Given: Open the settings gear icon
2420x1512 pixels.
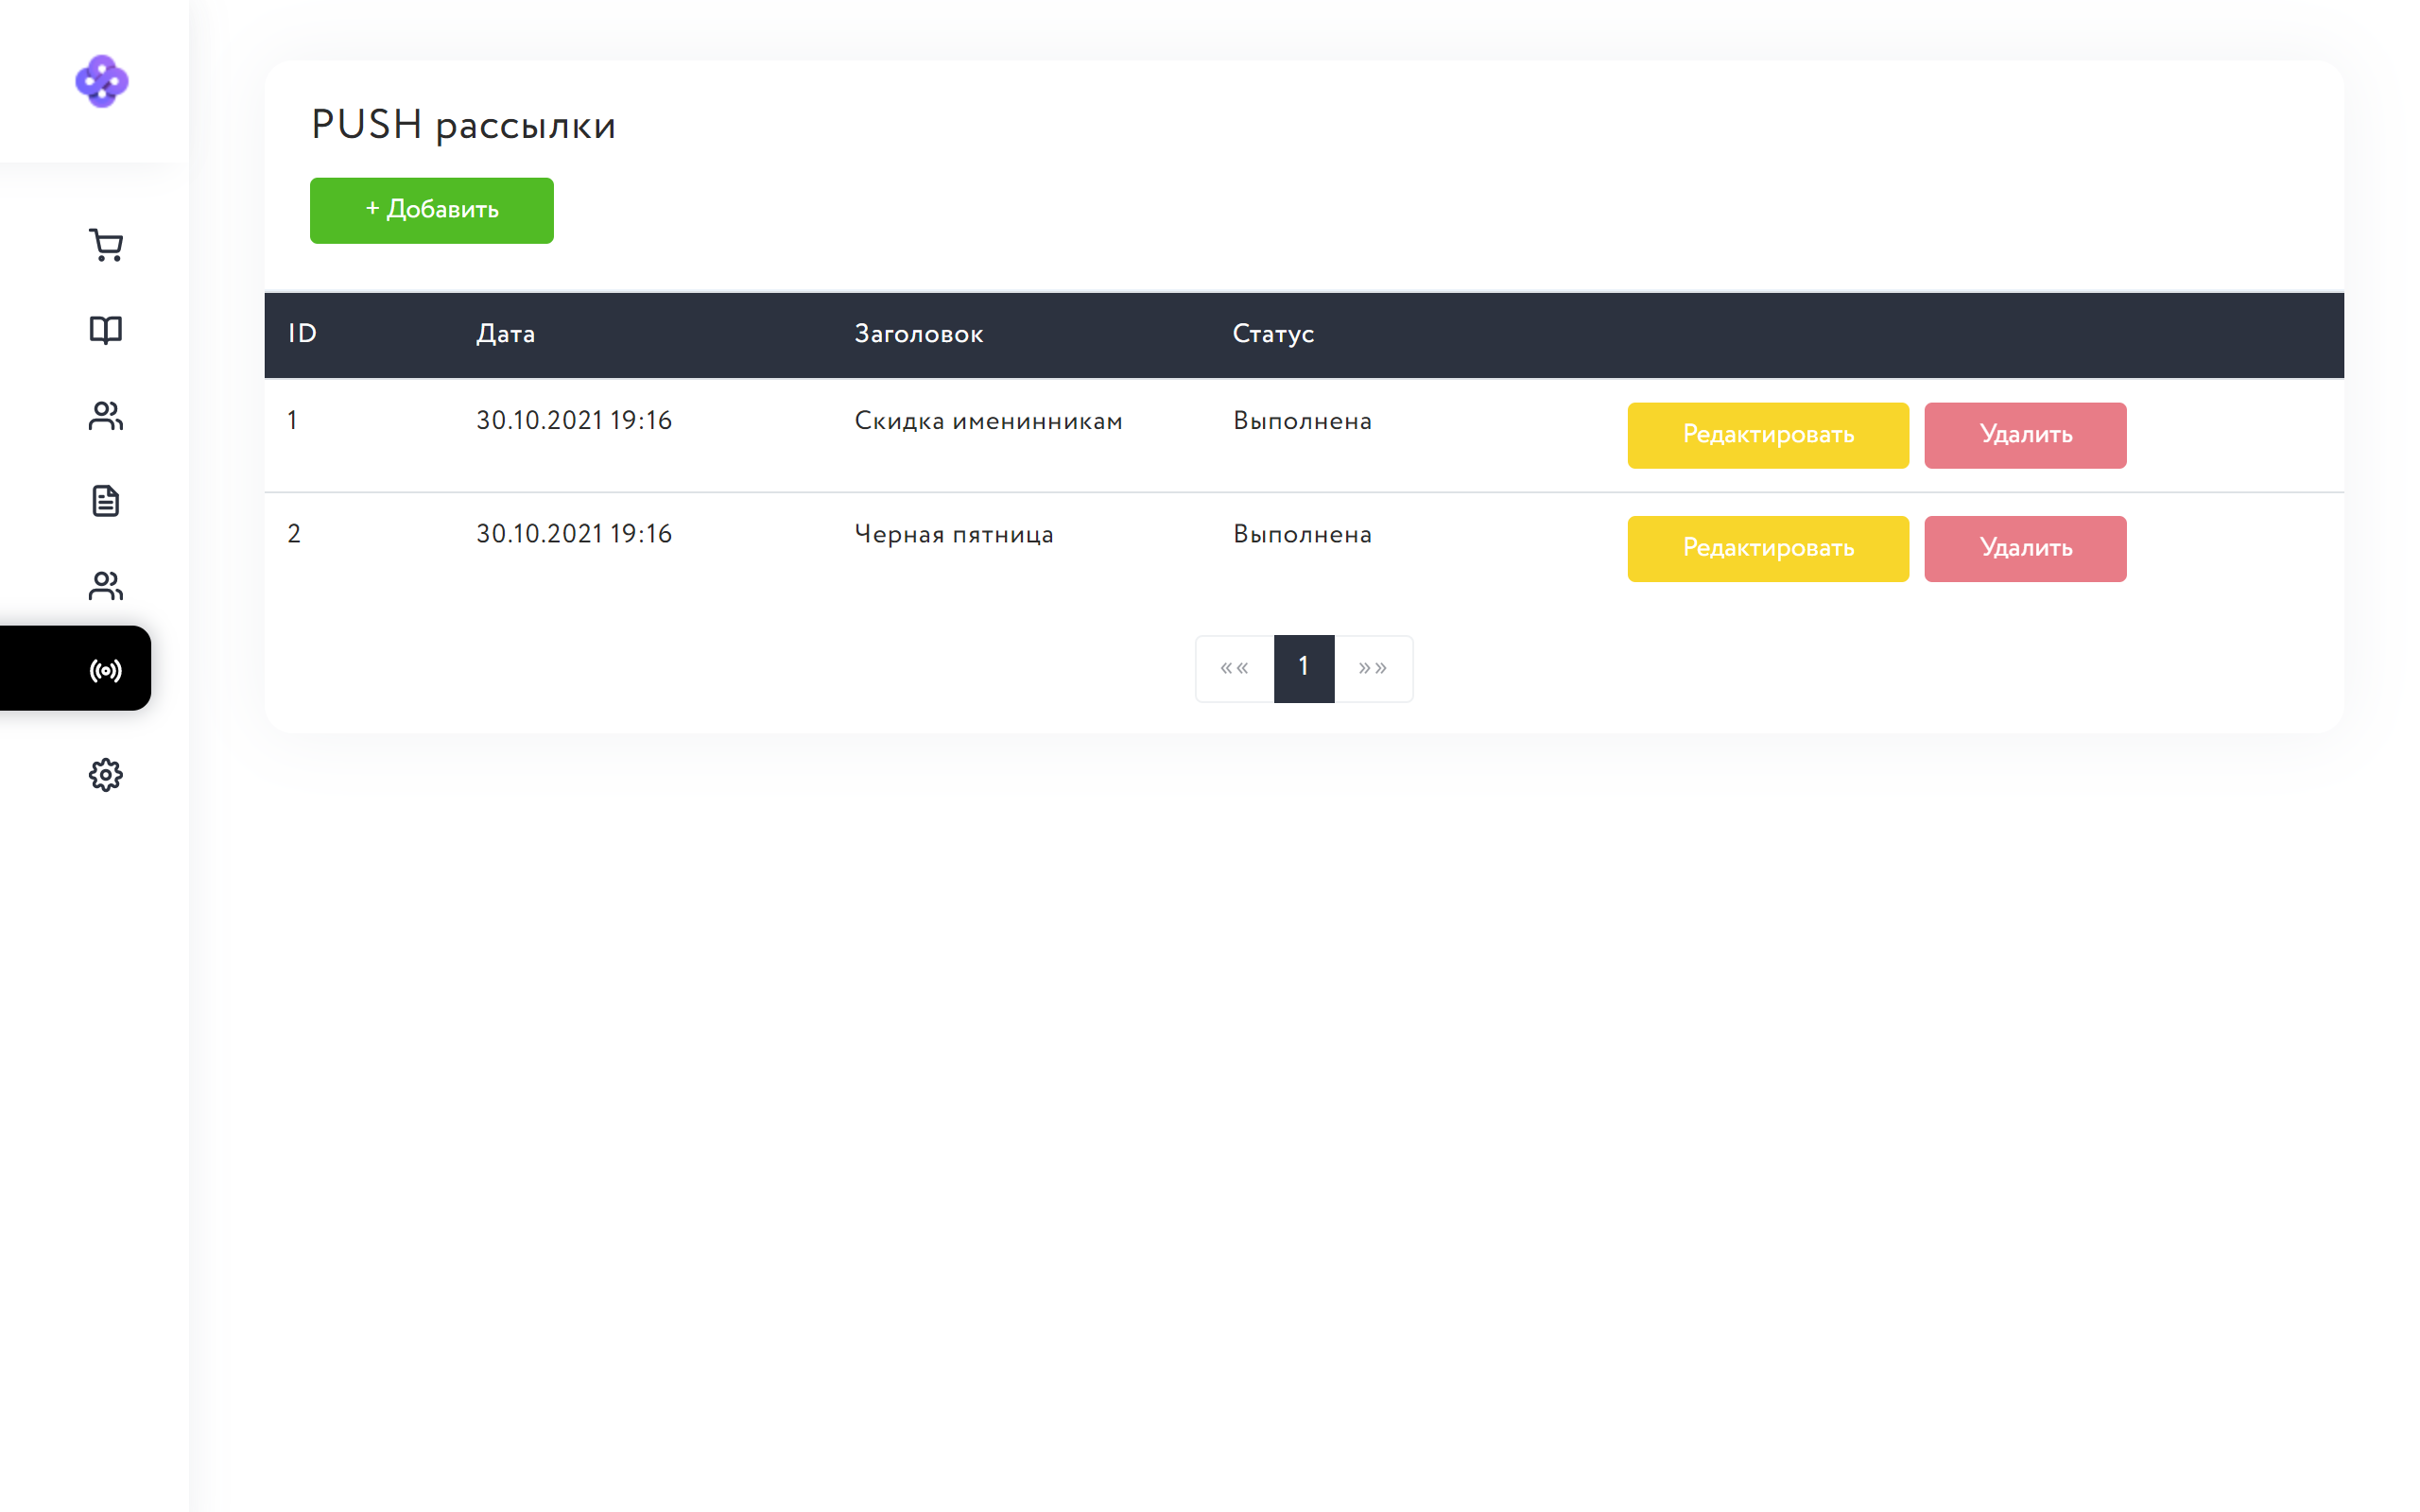Looking at the screenshot, I should coord(105,775).
